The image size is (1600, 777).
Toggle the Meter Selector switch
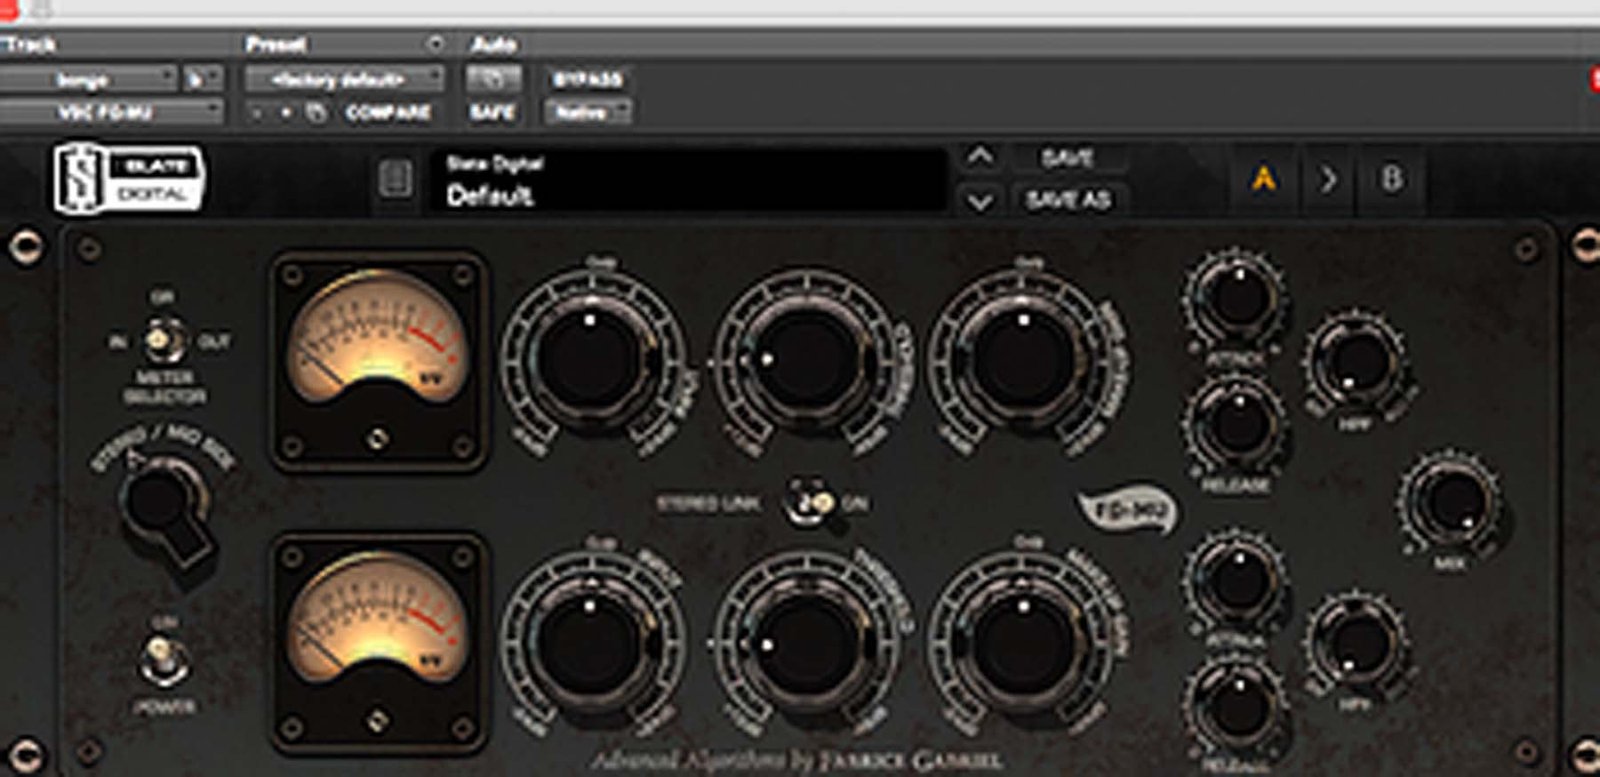(163, 341)
